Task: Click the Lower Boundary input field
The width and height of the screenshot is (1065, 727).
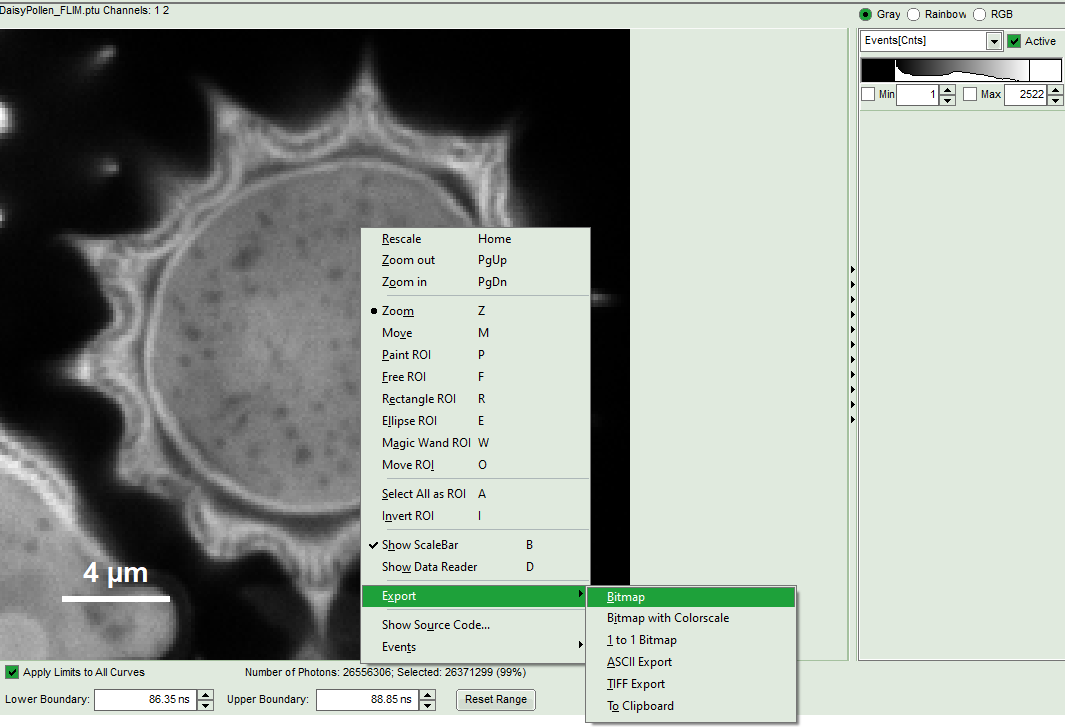Action: tap(143, 700)
